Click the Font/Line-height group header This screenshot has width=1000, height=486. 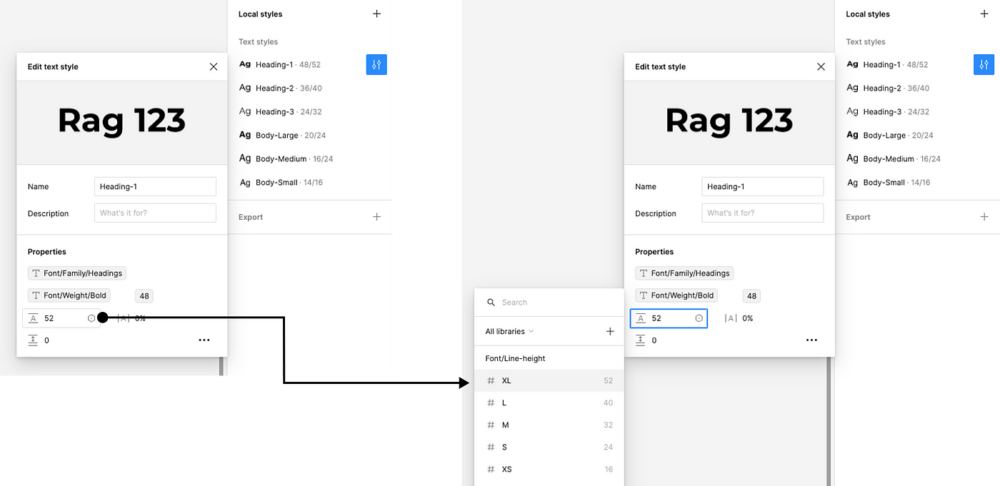point(515,358)
